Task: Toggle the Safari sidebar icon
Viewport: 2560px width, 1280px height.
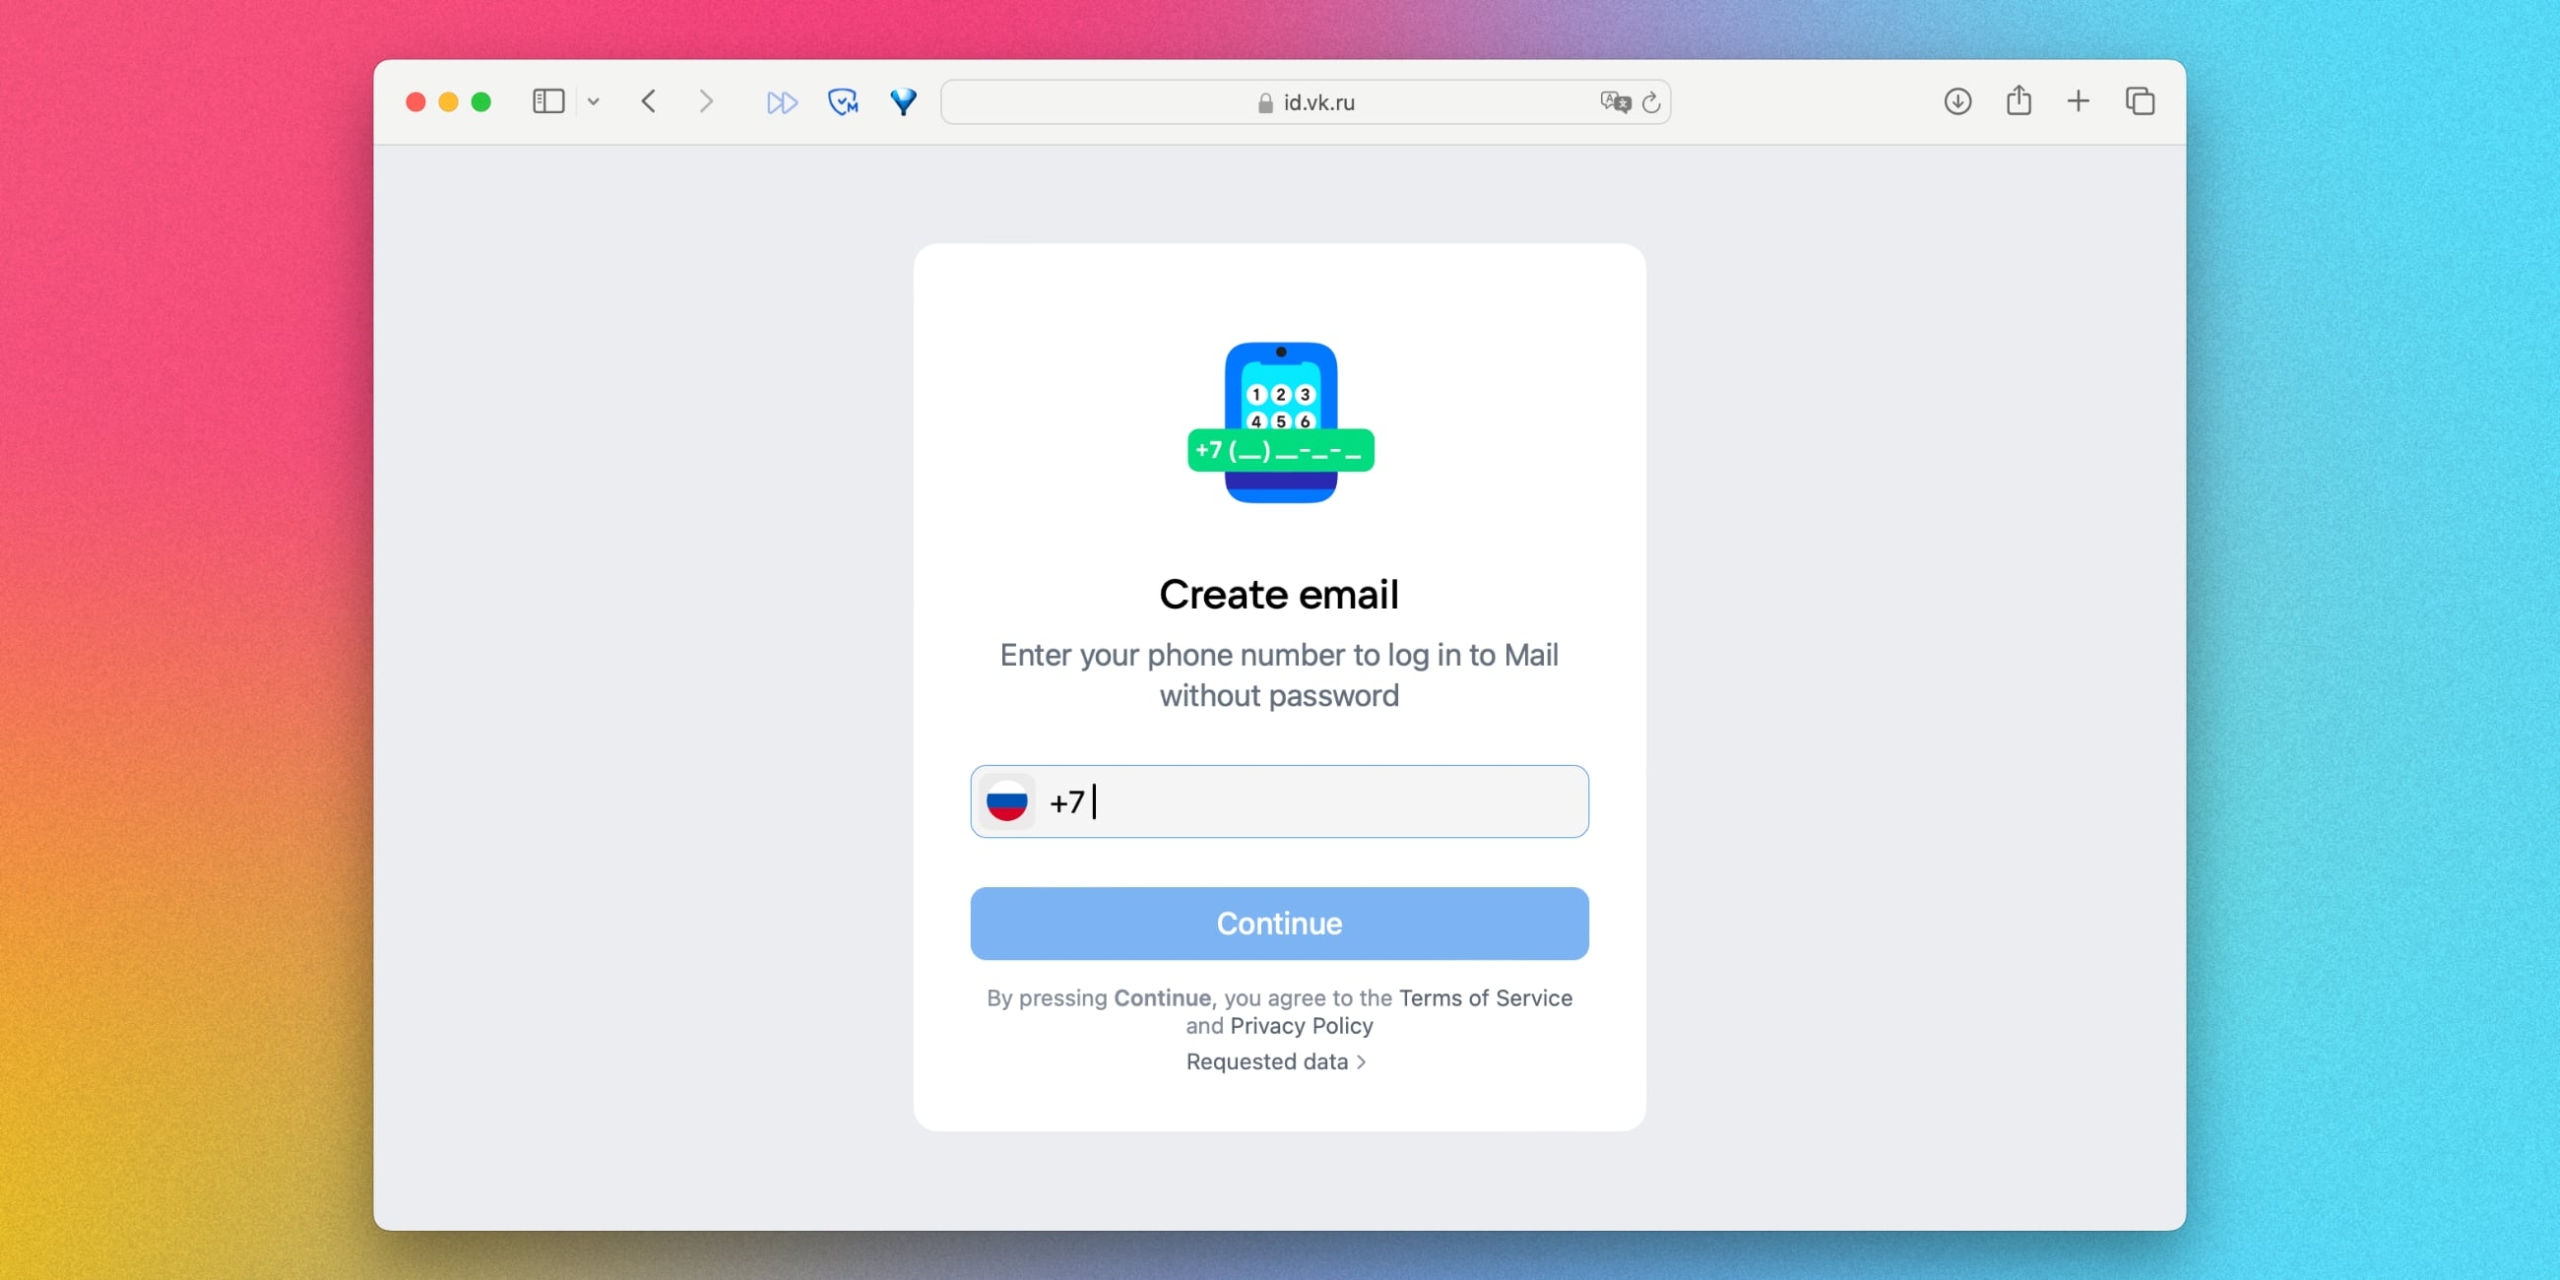Action: point(548,102)
